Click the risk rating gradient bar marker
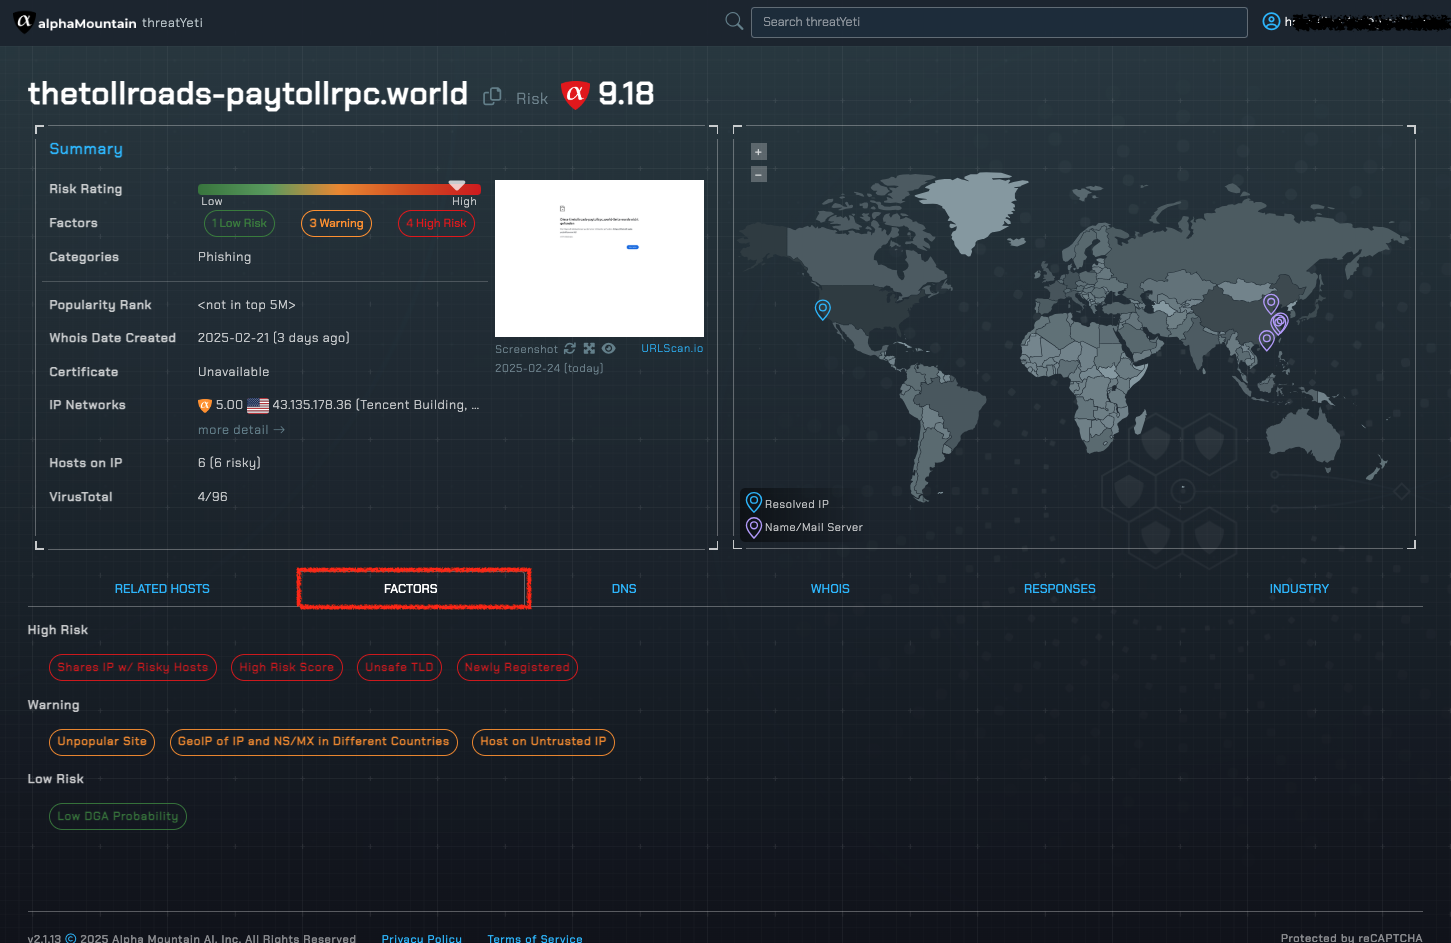The image size is (1451, 943). coord(457,185)
